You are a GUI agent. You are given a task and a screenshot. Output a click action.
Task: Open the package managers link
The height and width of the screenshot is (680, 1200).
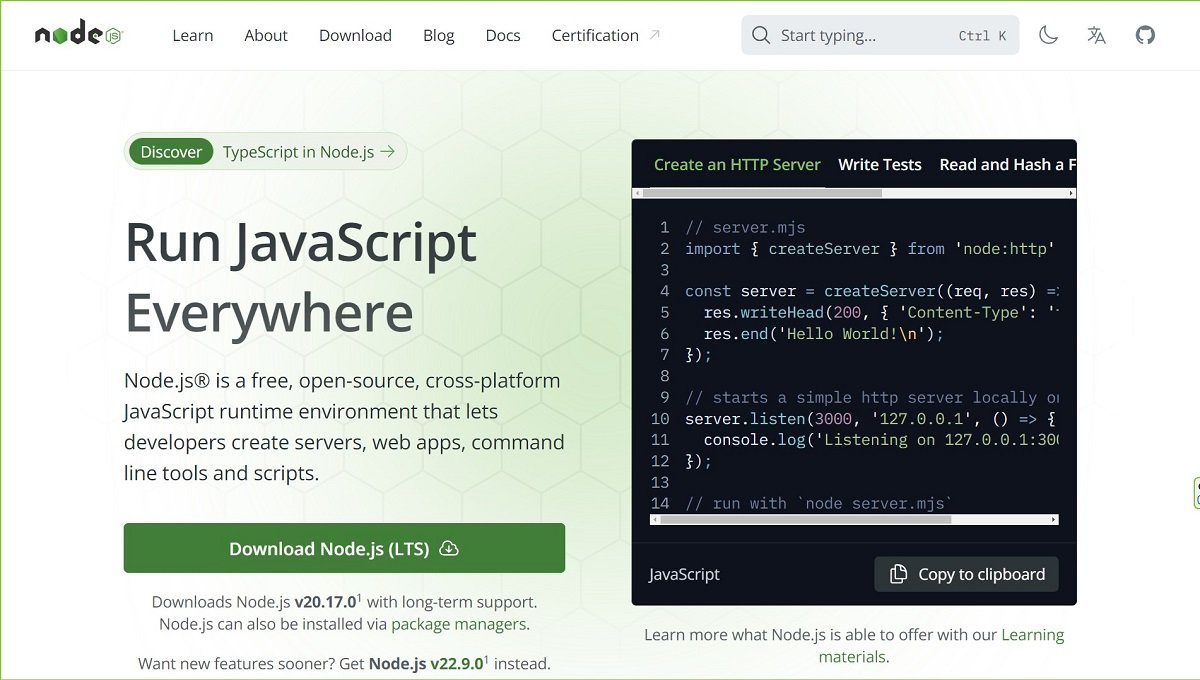tap(457, 623)
